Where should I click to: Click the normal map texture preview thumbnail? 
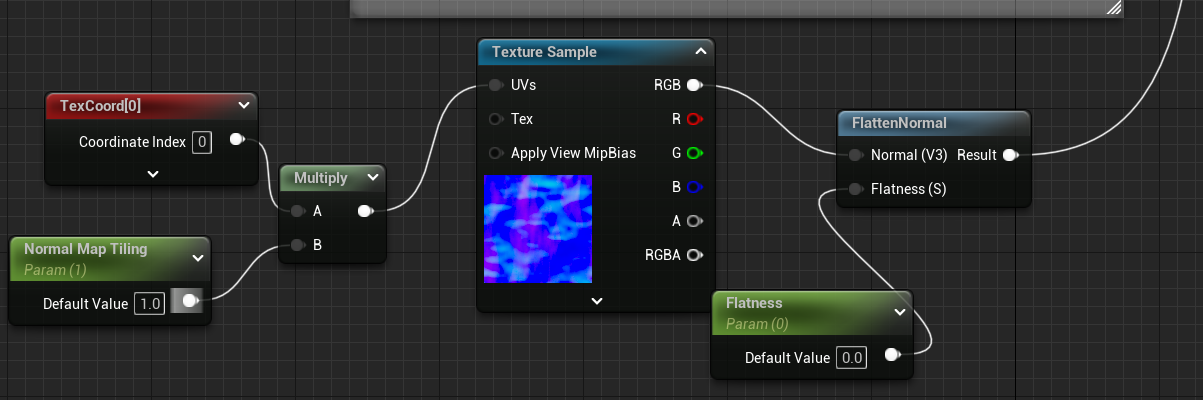coord(538,229)
